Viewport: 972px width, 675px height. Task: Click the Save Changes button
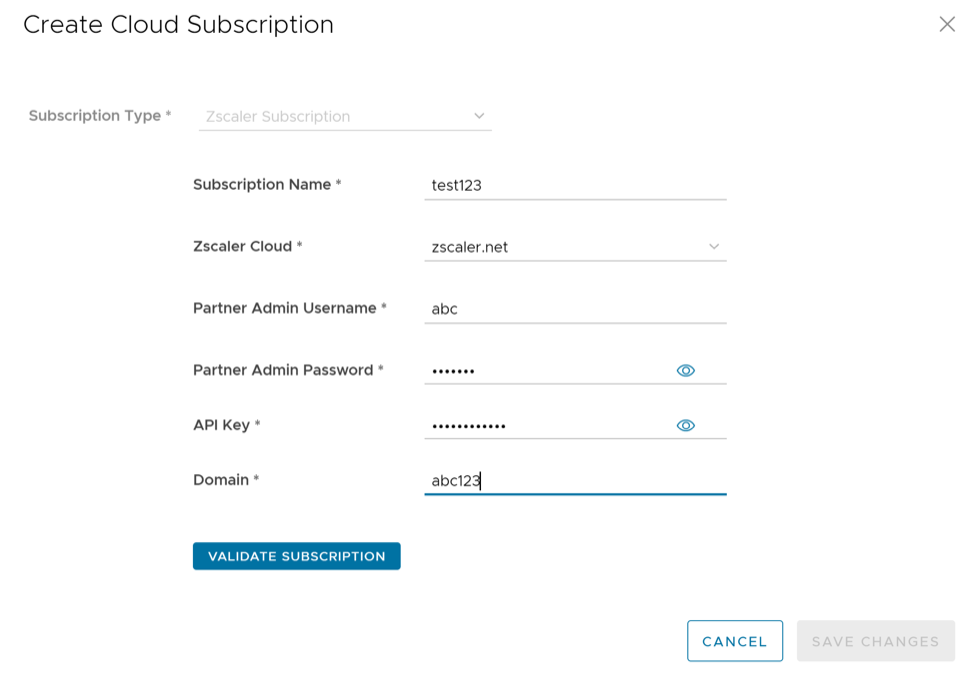pos(875,641)
